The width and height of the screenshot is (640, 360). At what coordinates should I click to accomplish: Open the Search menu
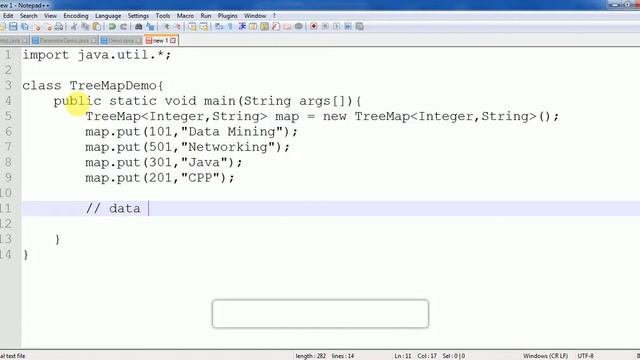(x=29, y=16)
